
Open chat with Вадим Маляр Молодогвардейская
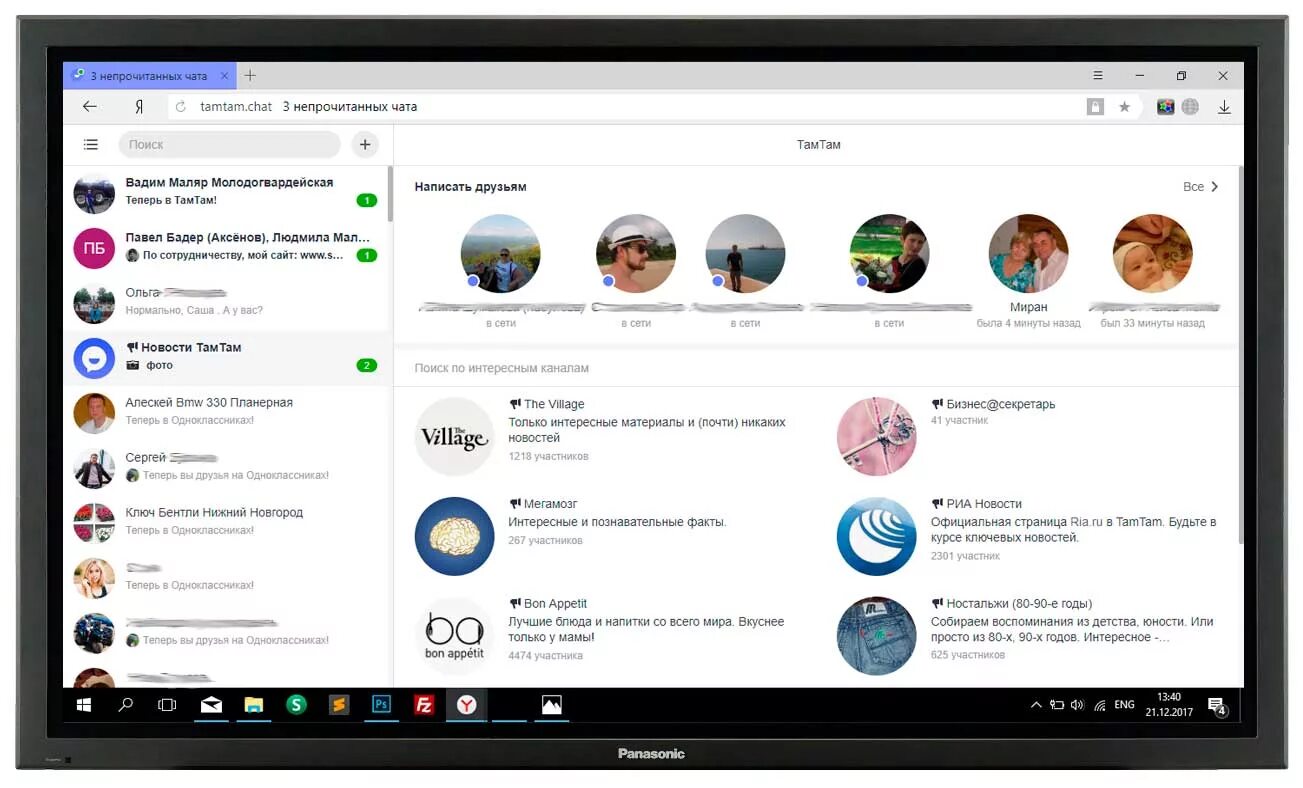[x=227, y=192]
